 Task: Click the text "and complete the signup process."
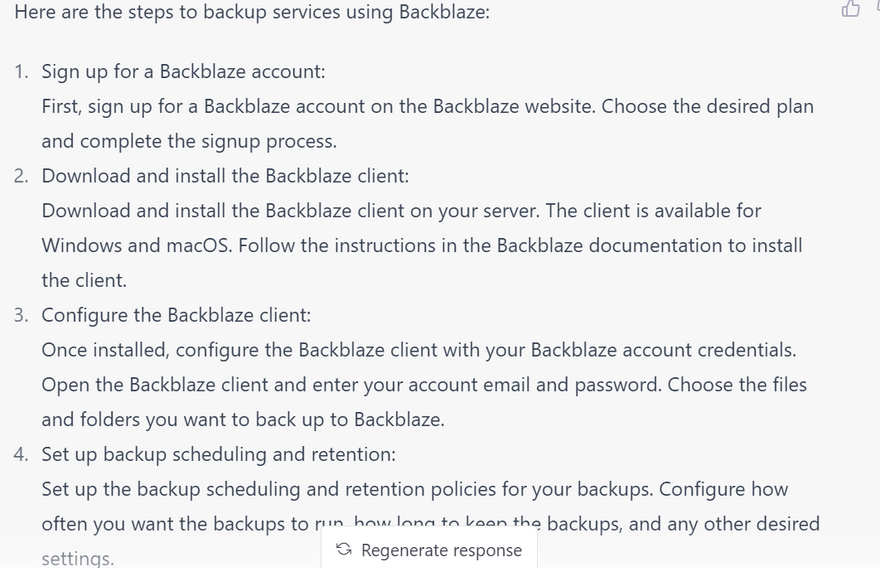pos(189,142)
